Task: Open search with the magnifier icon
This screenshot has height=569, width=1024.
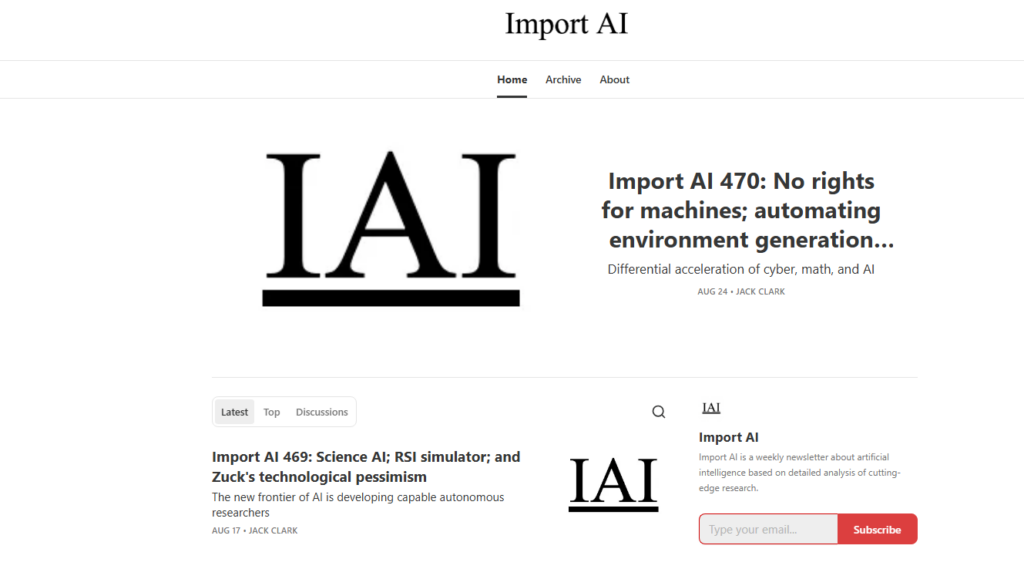Action: [x=658, y=412]
